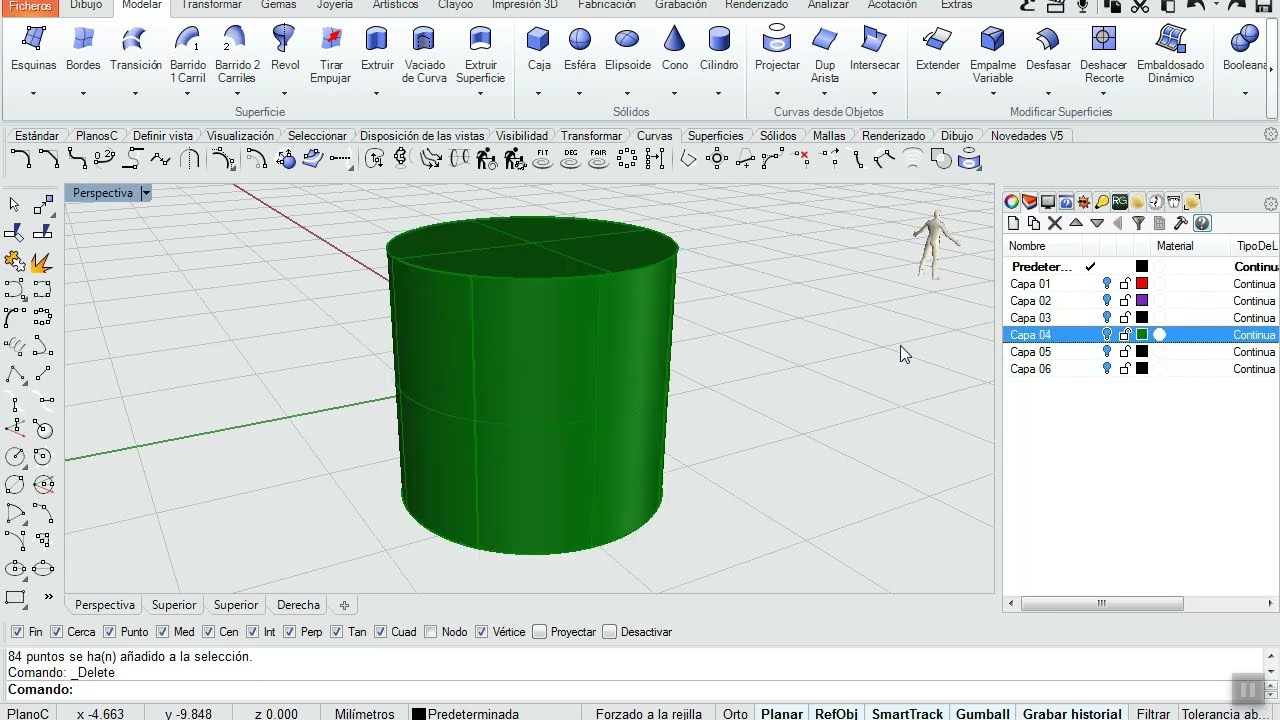The image size is (1280, 720).
Task: Create an Elipsoide solid
Action: coord(628,49)
